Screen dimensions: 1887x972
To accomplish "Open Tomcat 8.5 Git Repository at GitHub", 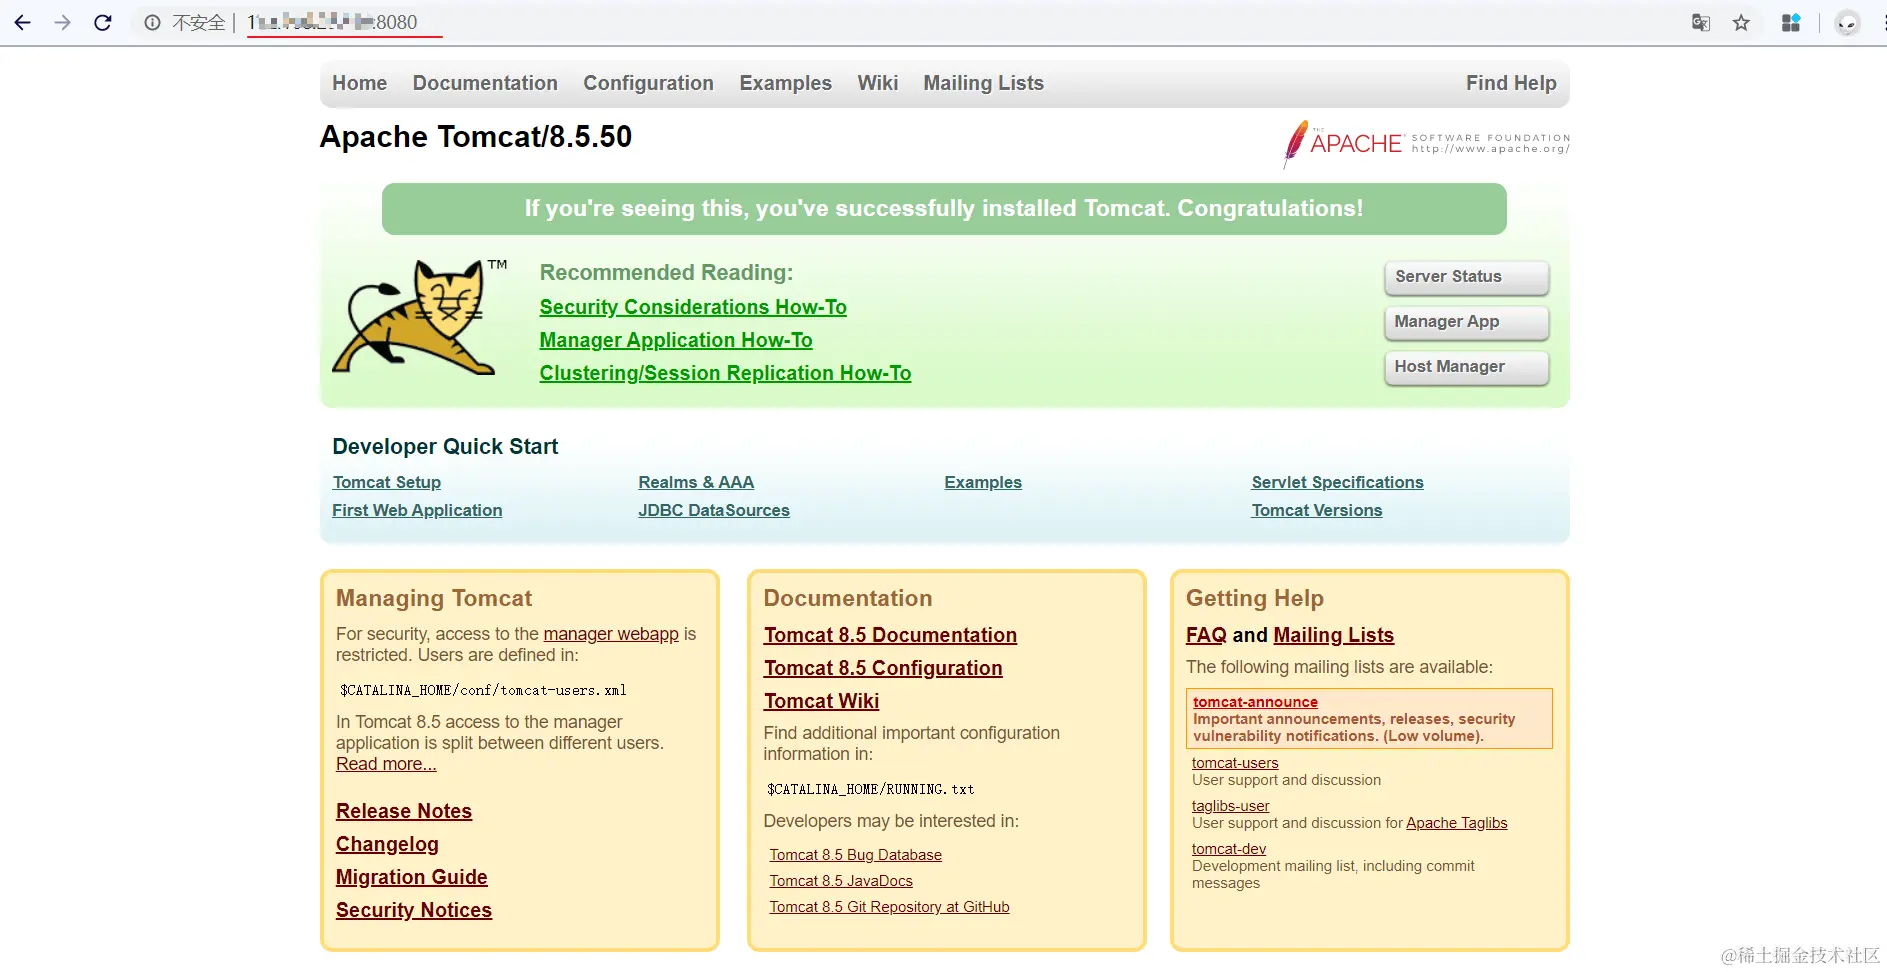I will point(889,907).
